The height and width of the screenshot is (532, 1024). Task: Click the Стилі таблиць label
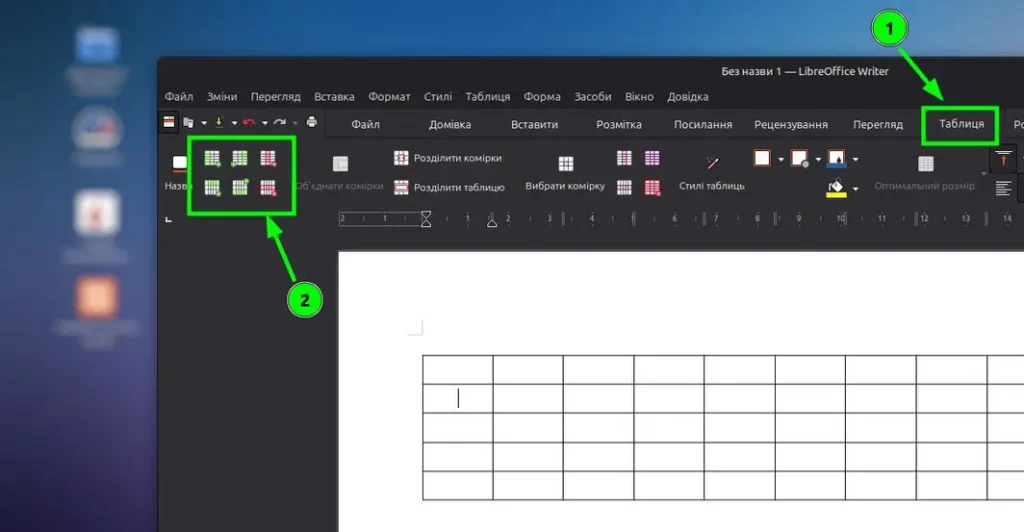click(x=712, y=186)
